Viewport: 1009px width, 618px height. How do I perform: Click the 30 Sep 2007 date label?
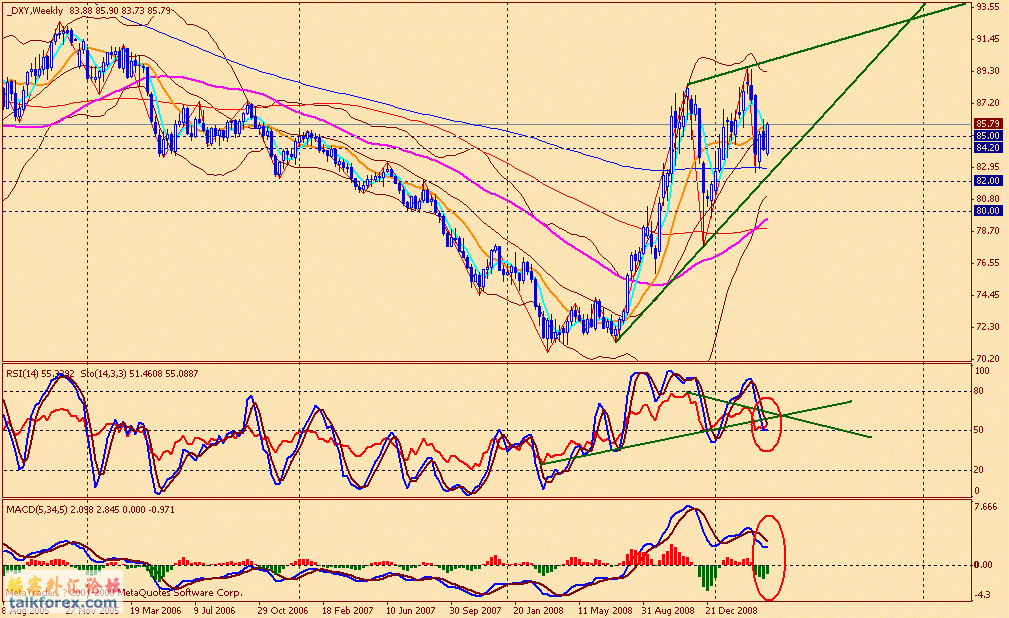pyautogui.click(x=476, y=610)
